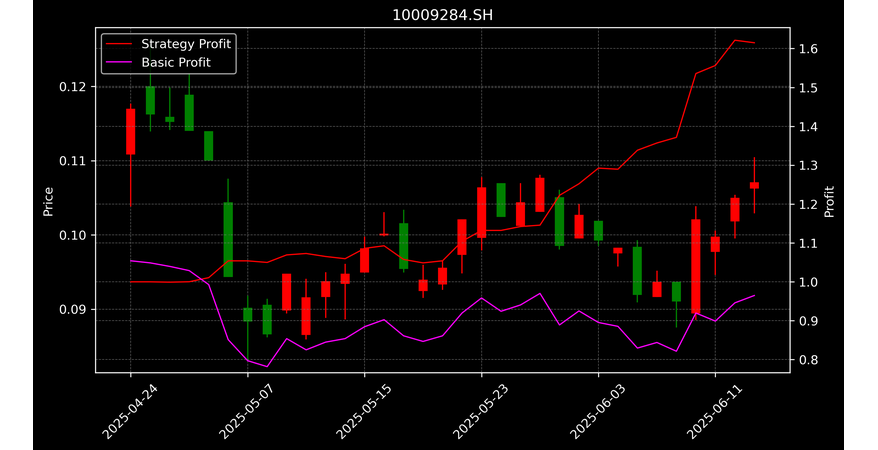Click the Price axis label
The height and width of the screenshot is (450, 878).
click(48, 201)
